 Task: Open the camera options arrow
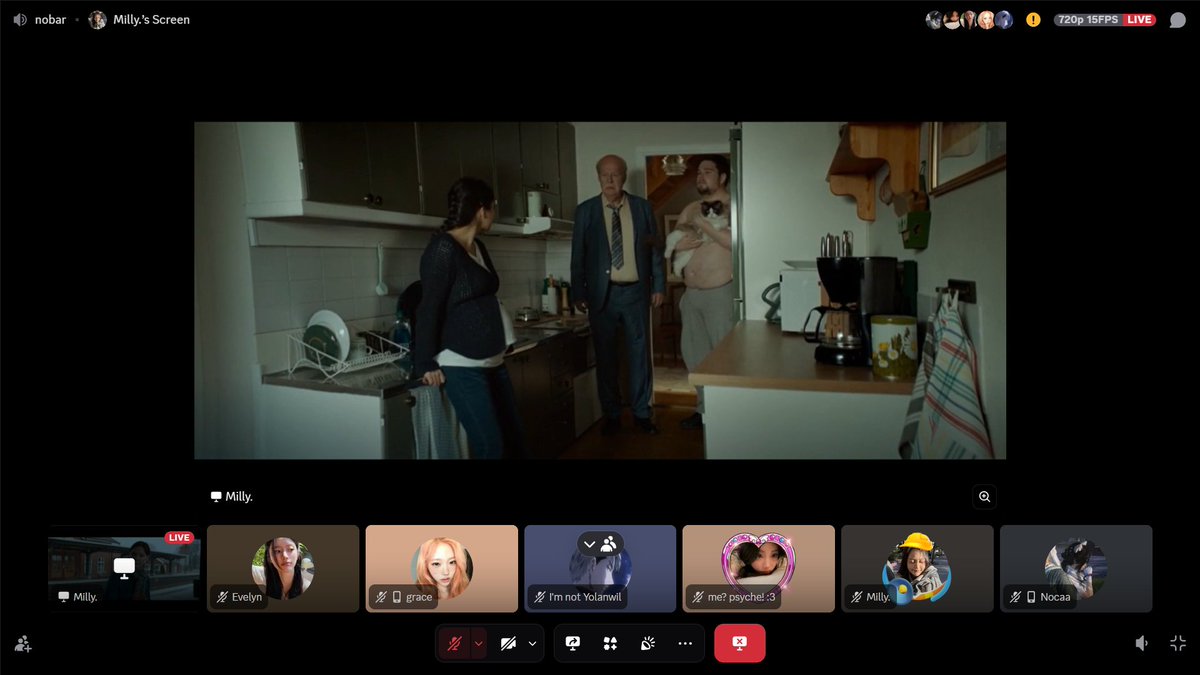(532, 643)
